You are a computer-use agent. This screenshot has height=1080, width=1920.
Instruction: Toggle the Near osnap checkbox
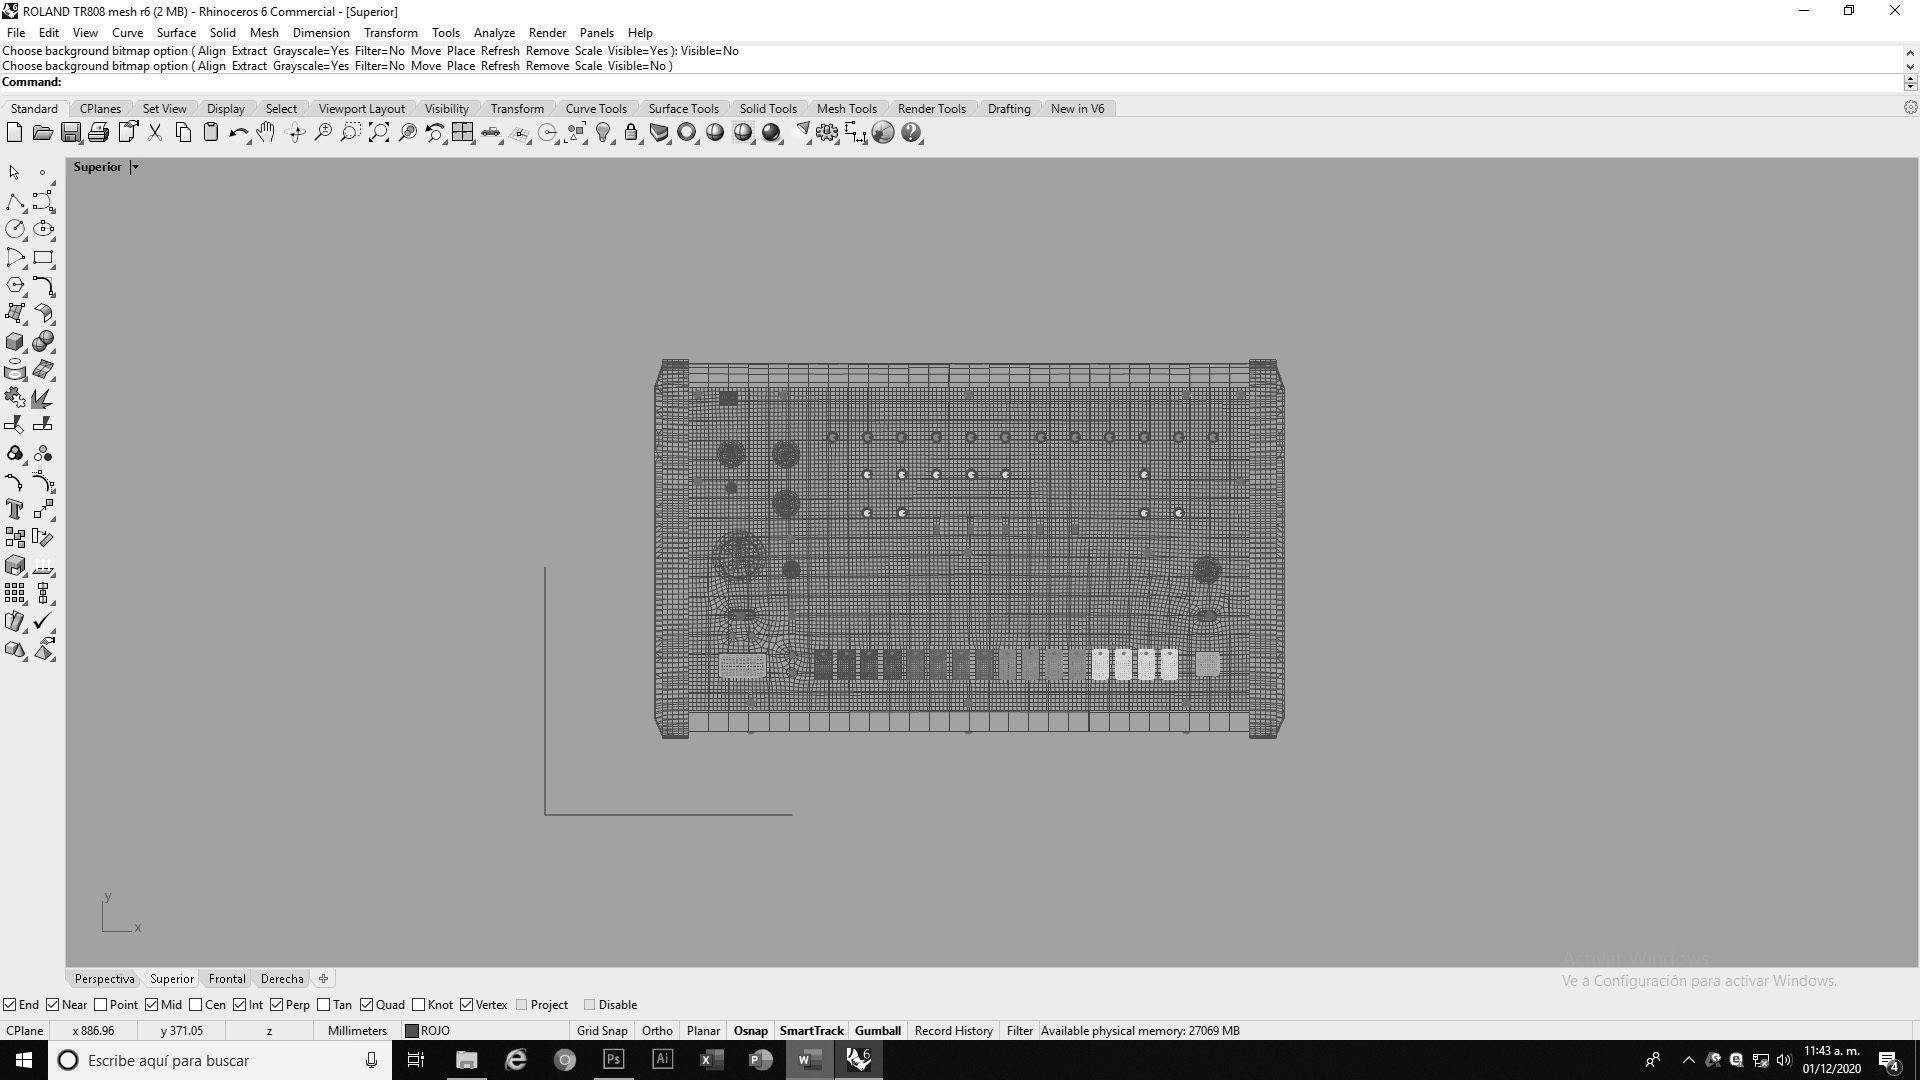53,1005
